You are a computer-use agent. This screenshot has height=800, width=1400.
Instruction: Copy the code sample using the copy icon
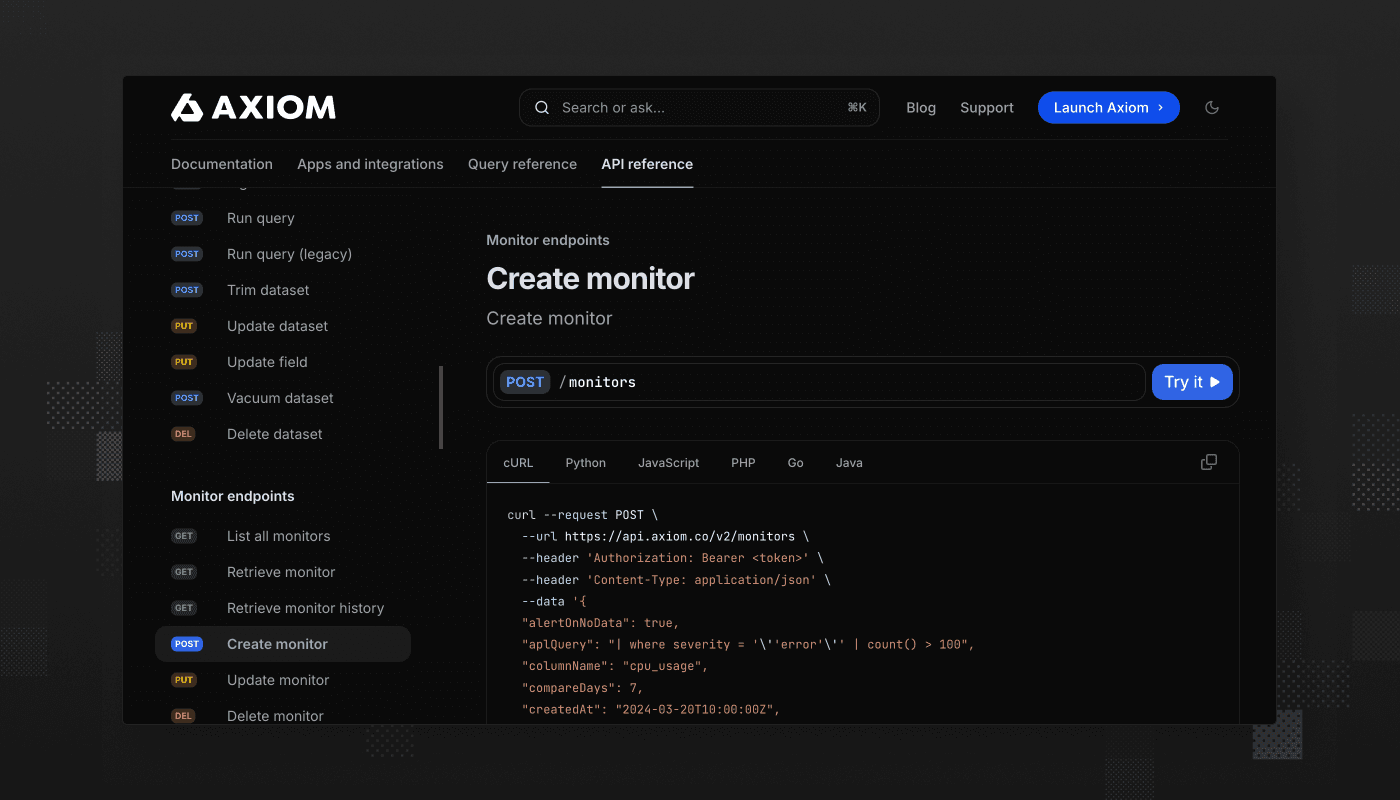tap(1209, 462)
